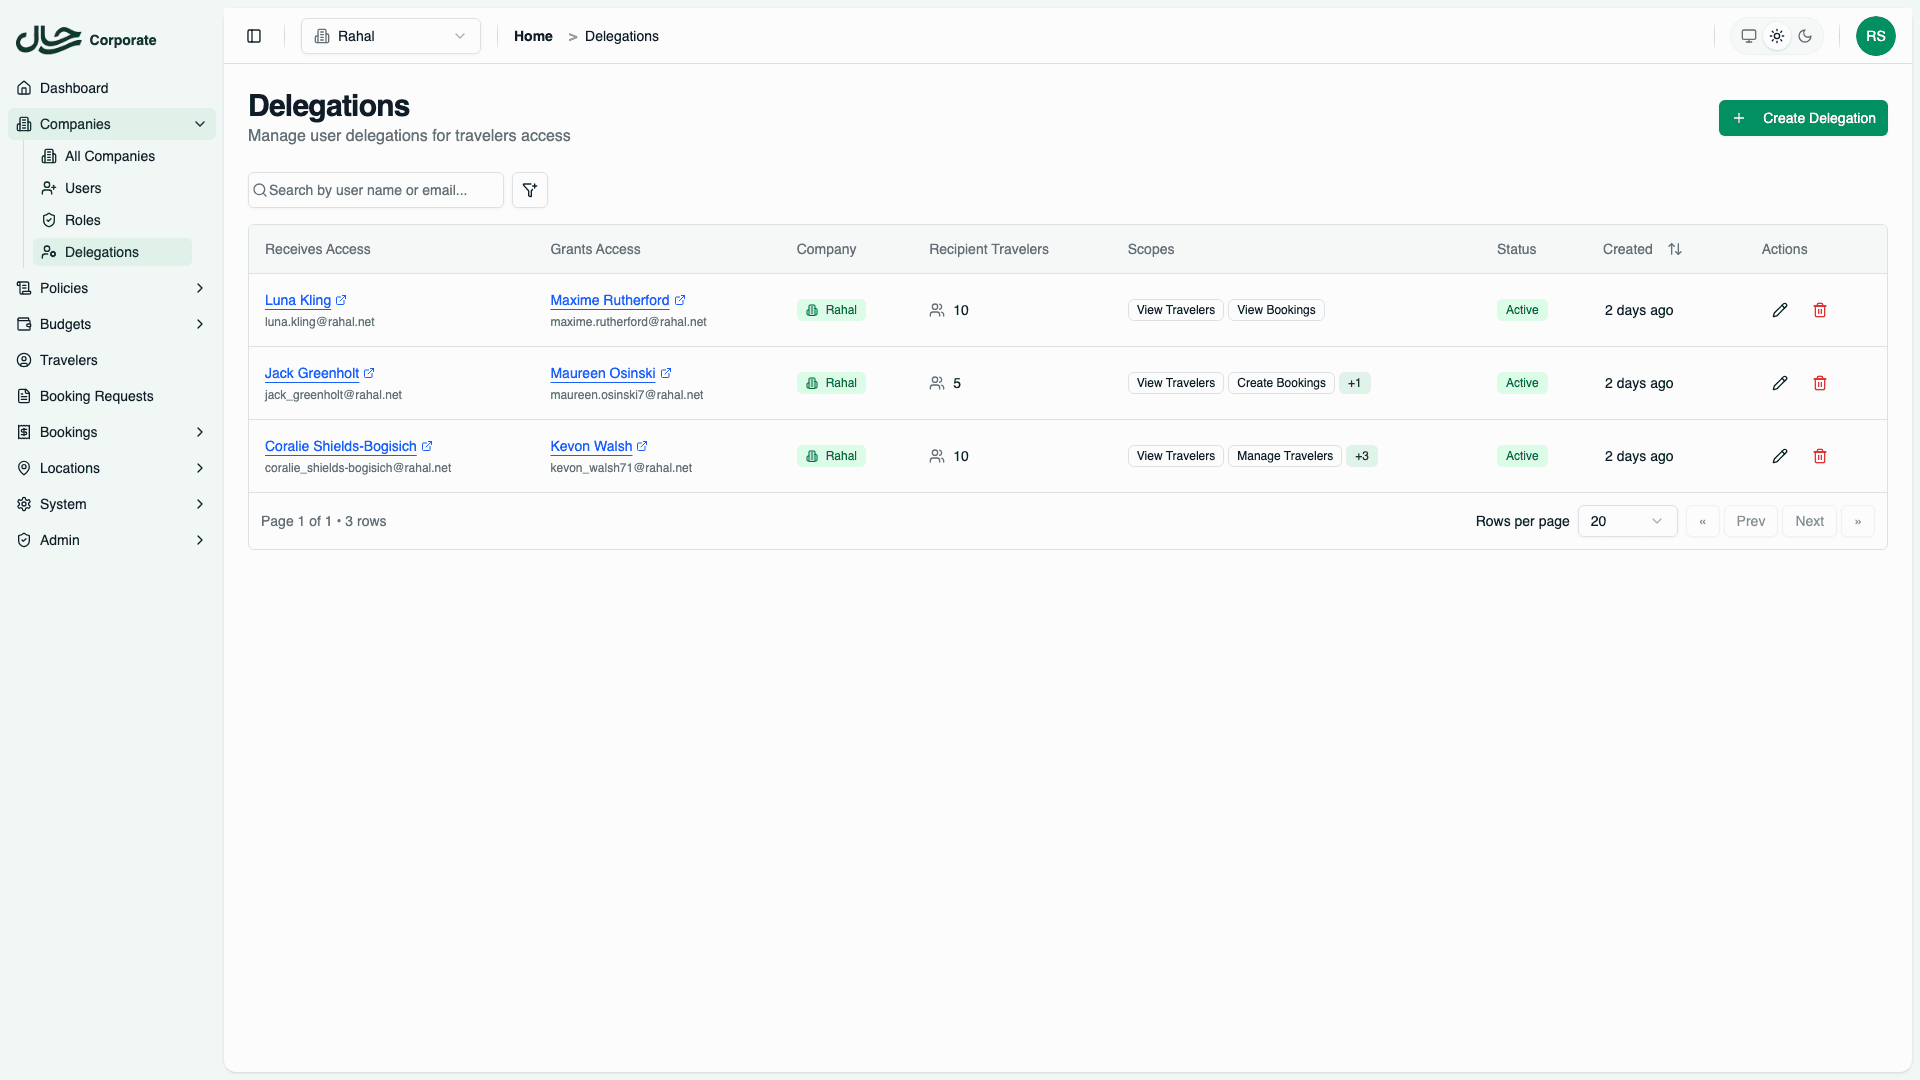Expand the +3 scopes badge for Kevon Walsh
This screenshot has width=1920, height=1080.
point(1361,456)
